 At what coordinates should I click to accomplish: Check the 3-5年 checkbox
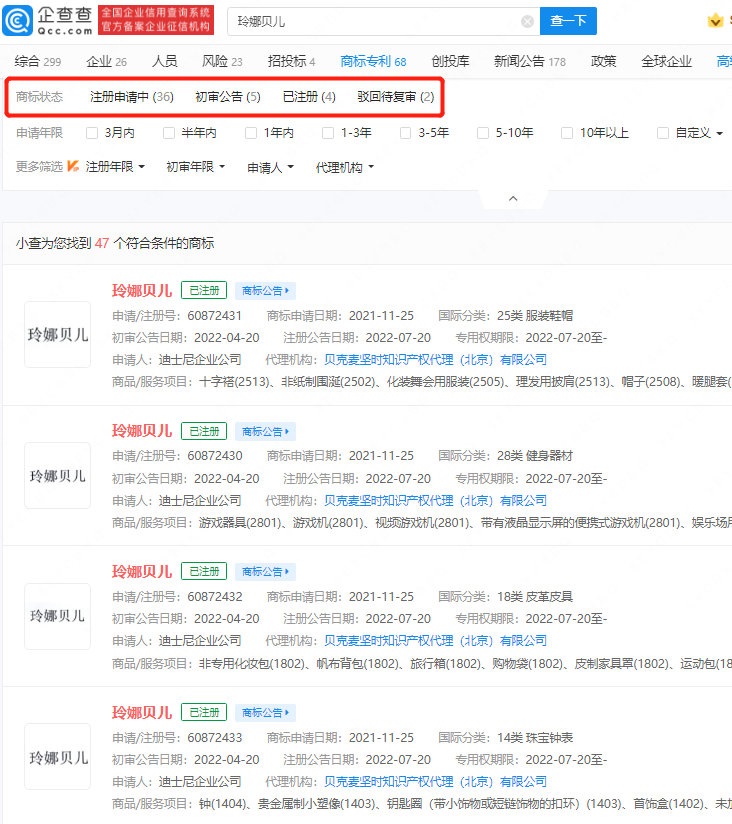click(x=405, y=133)
